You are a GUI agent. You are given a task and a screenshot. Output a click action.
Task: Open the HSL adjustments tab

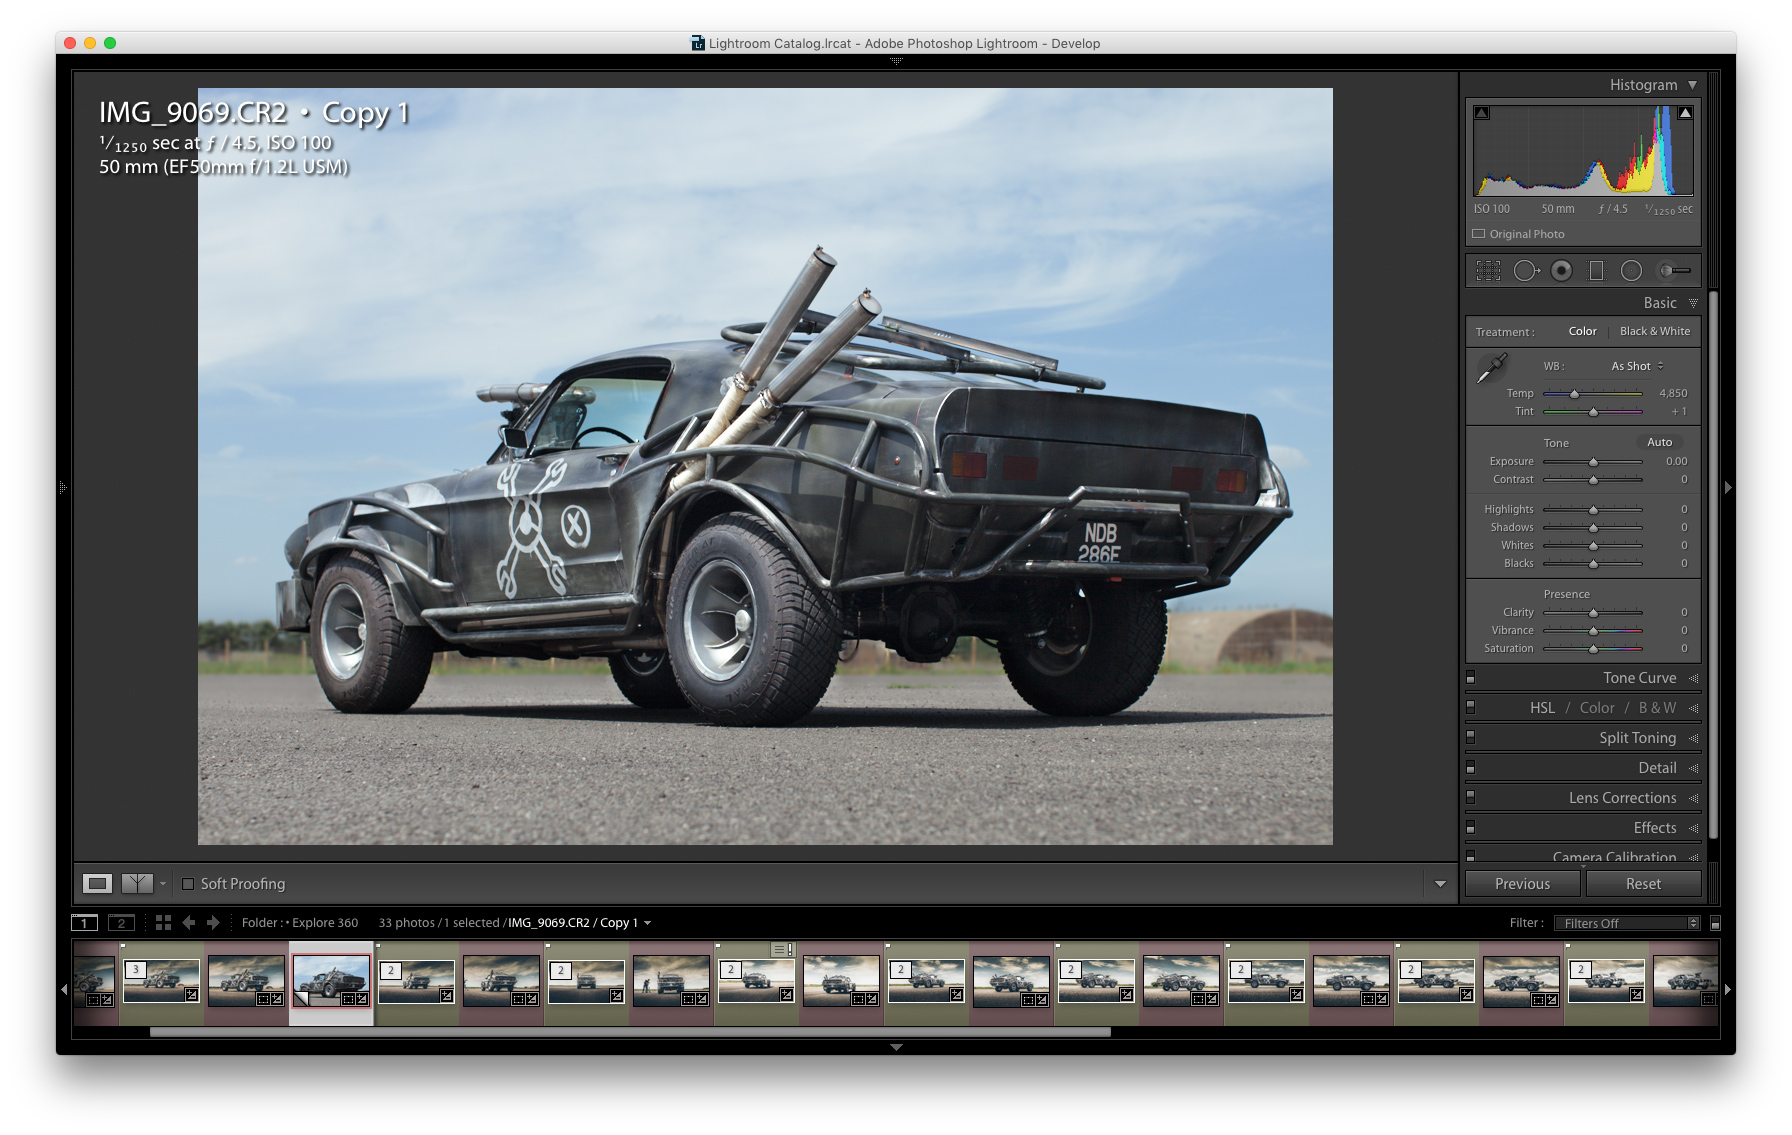coord(1542,708)
